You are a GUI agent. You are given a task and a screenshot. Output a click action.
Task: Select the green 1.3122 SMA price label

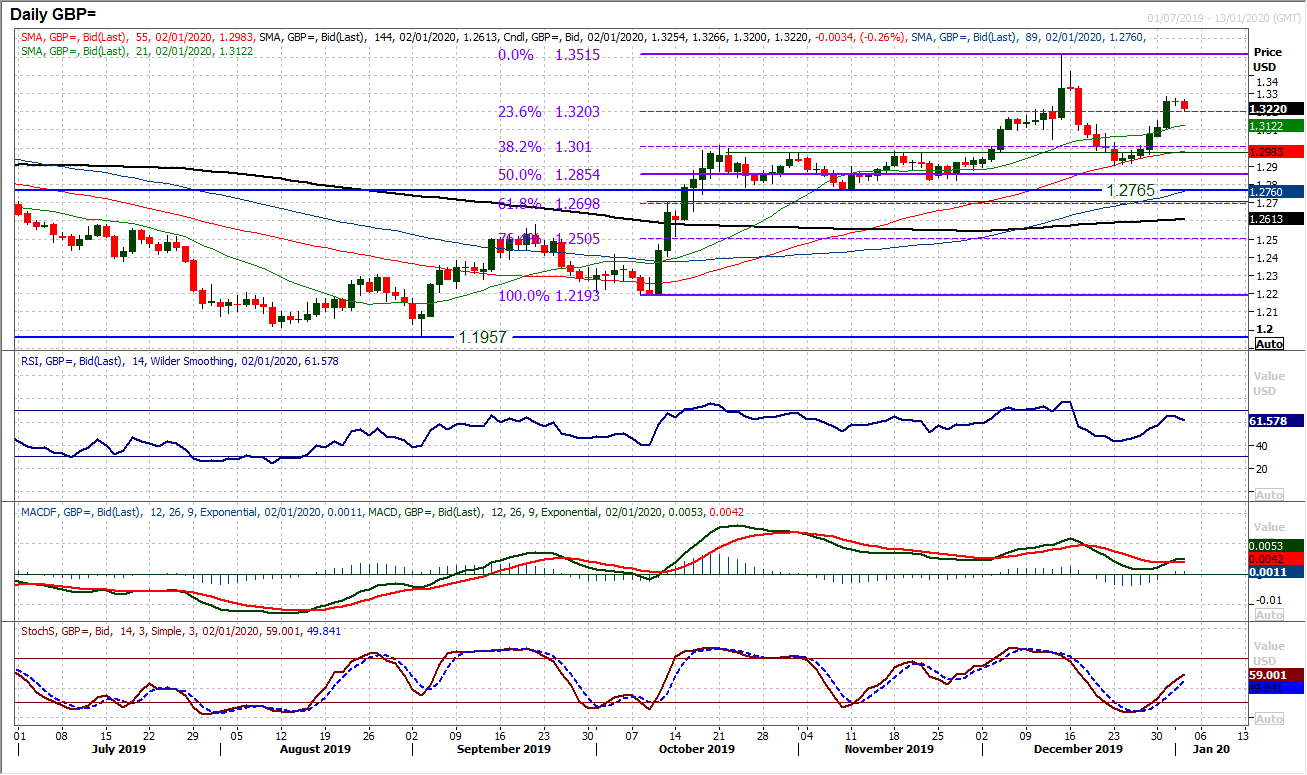coord(1276,126)
